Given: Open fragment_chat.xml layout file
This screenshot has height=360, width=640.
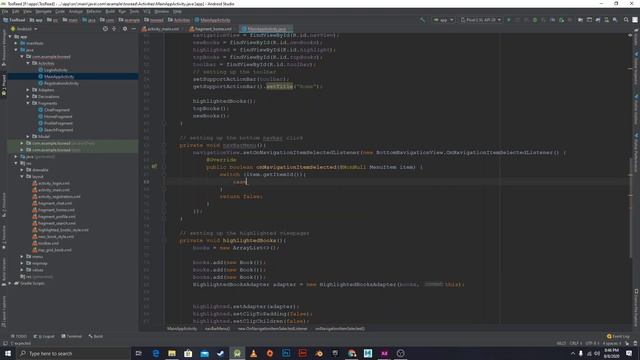Looking at the screenshot, I should [55, 203].
